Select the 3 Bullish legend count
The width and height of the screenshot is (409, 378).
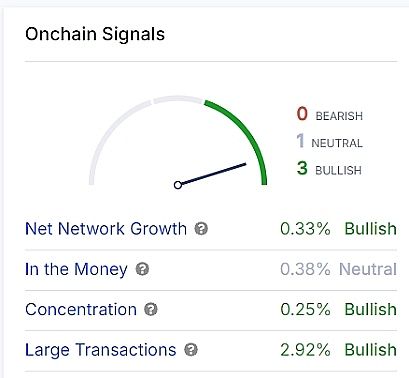click(x=329, y=168)
